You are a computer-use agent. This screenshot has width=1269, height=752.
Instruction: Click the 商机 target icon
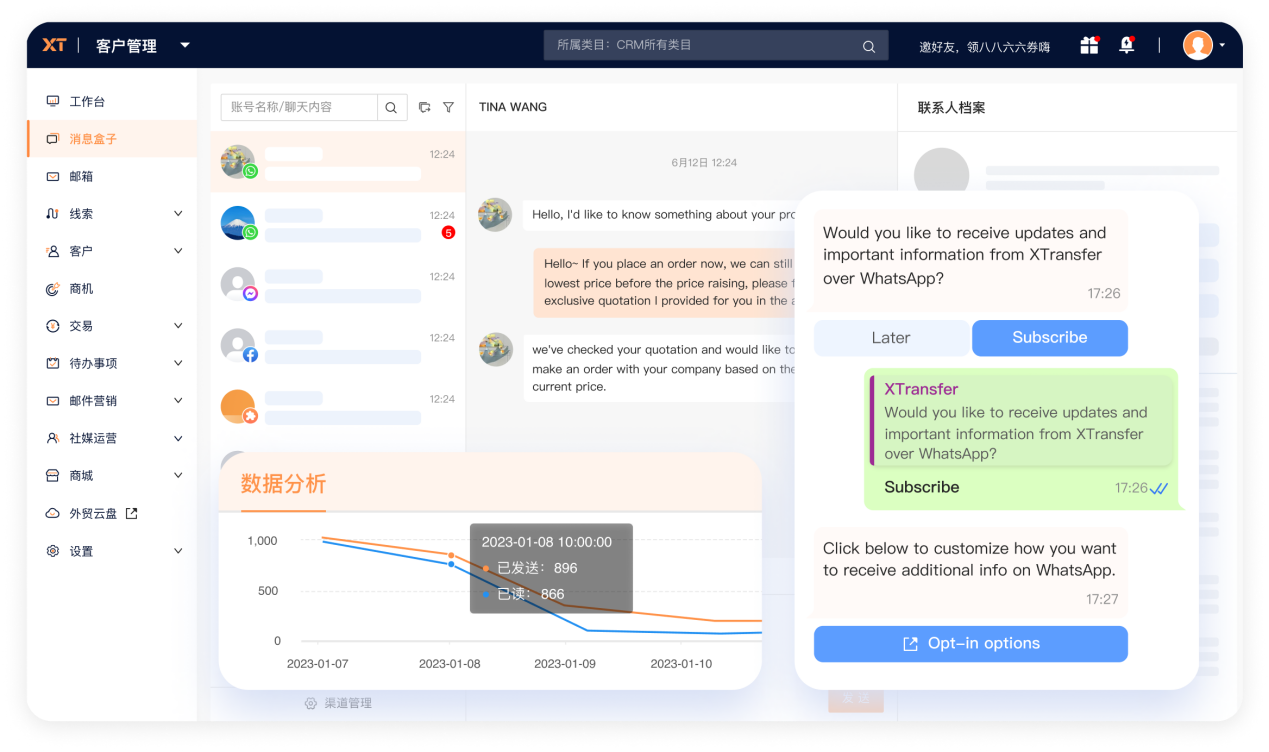pos(53,289)
